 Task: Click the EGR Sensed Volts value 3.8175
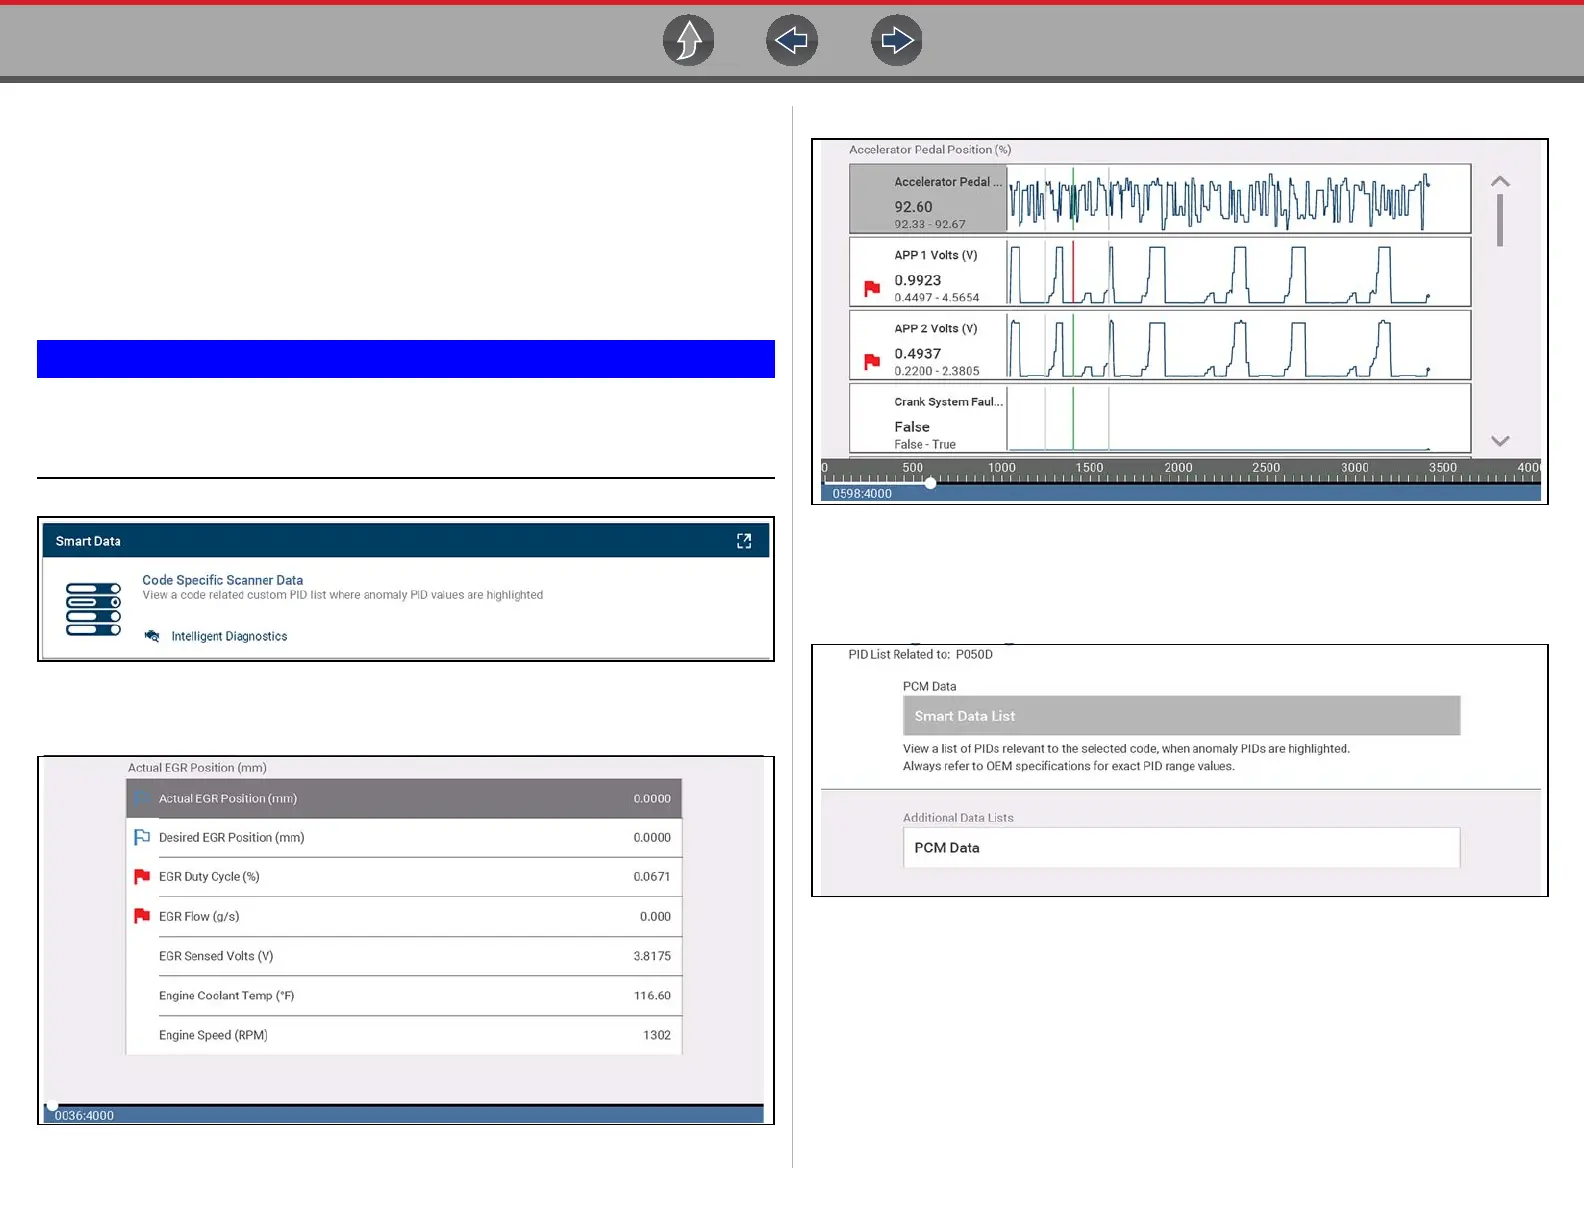pyautogui.click(x=652, y=956)
